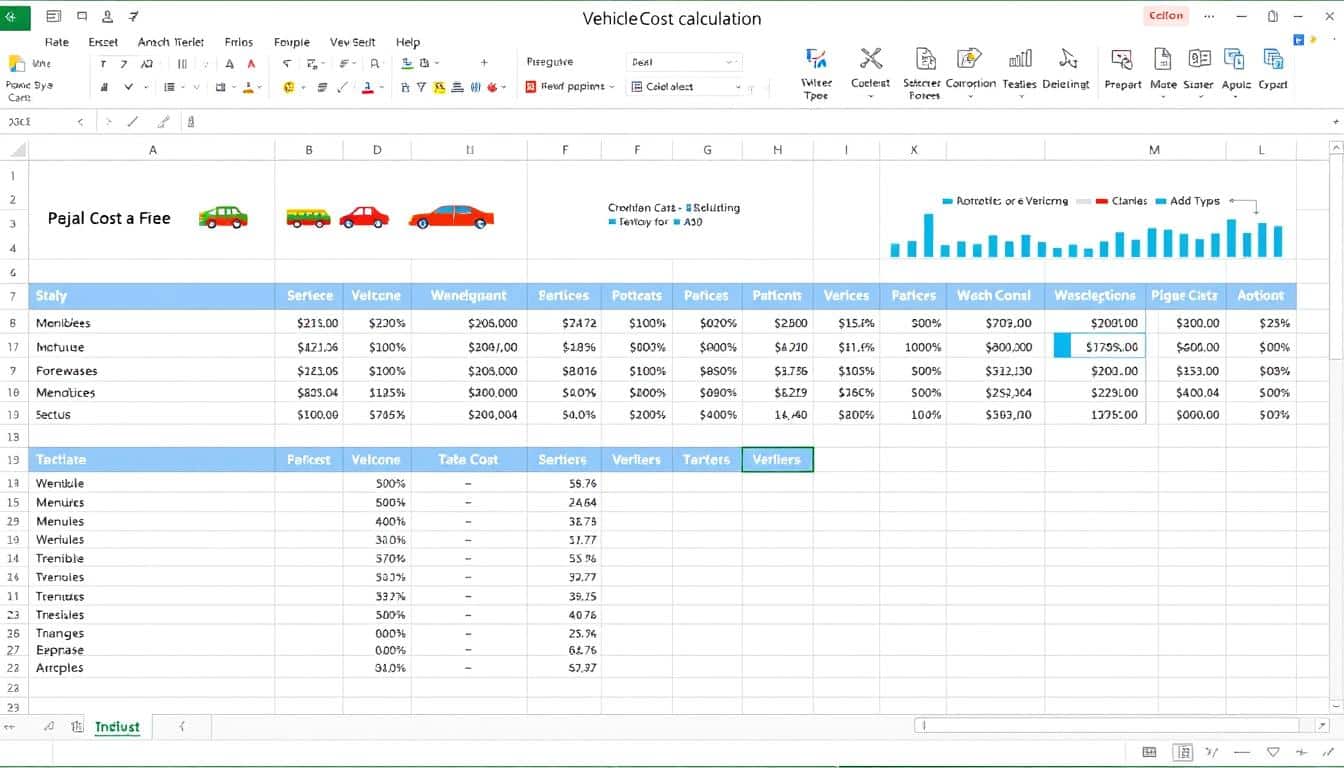Open the Arnch Tierlet ribbon tab
Viewport: 1344px width, 768px height.
(x=171, y=42)
